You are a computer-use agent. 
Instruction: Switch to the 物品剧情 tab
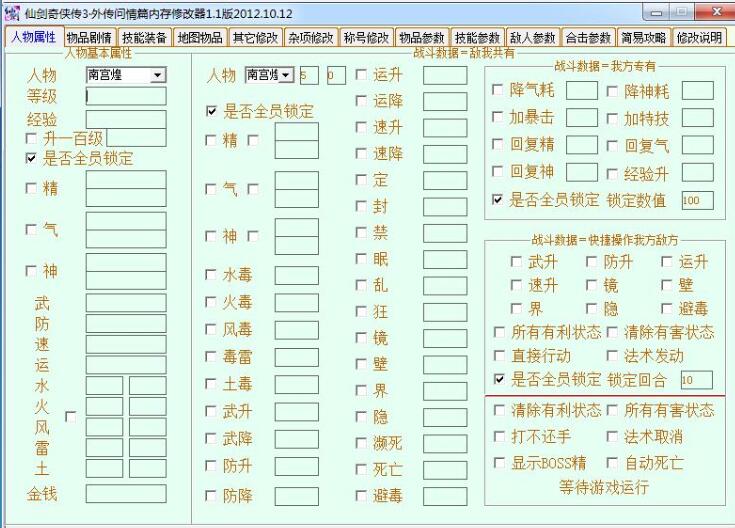[x=89, y=37]
